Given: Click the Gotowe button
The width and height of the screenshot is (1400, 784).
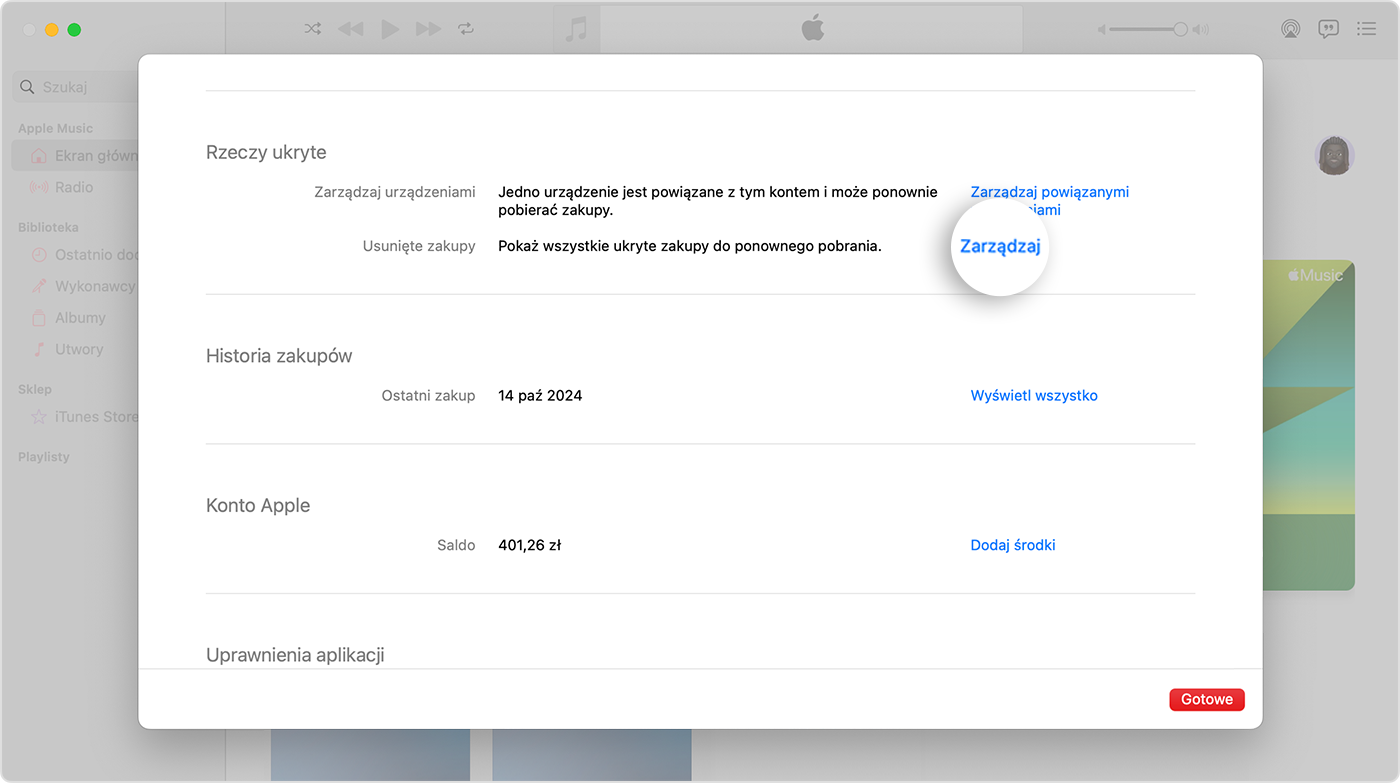Looking at the screenshot, I should coord(1207,699).
